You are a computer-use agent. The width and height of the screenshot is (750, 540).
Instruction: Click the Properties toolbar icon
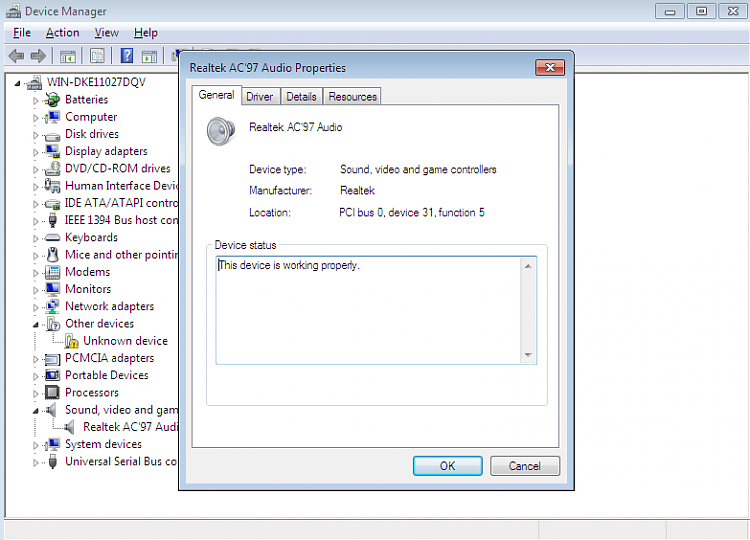[97, 56]
